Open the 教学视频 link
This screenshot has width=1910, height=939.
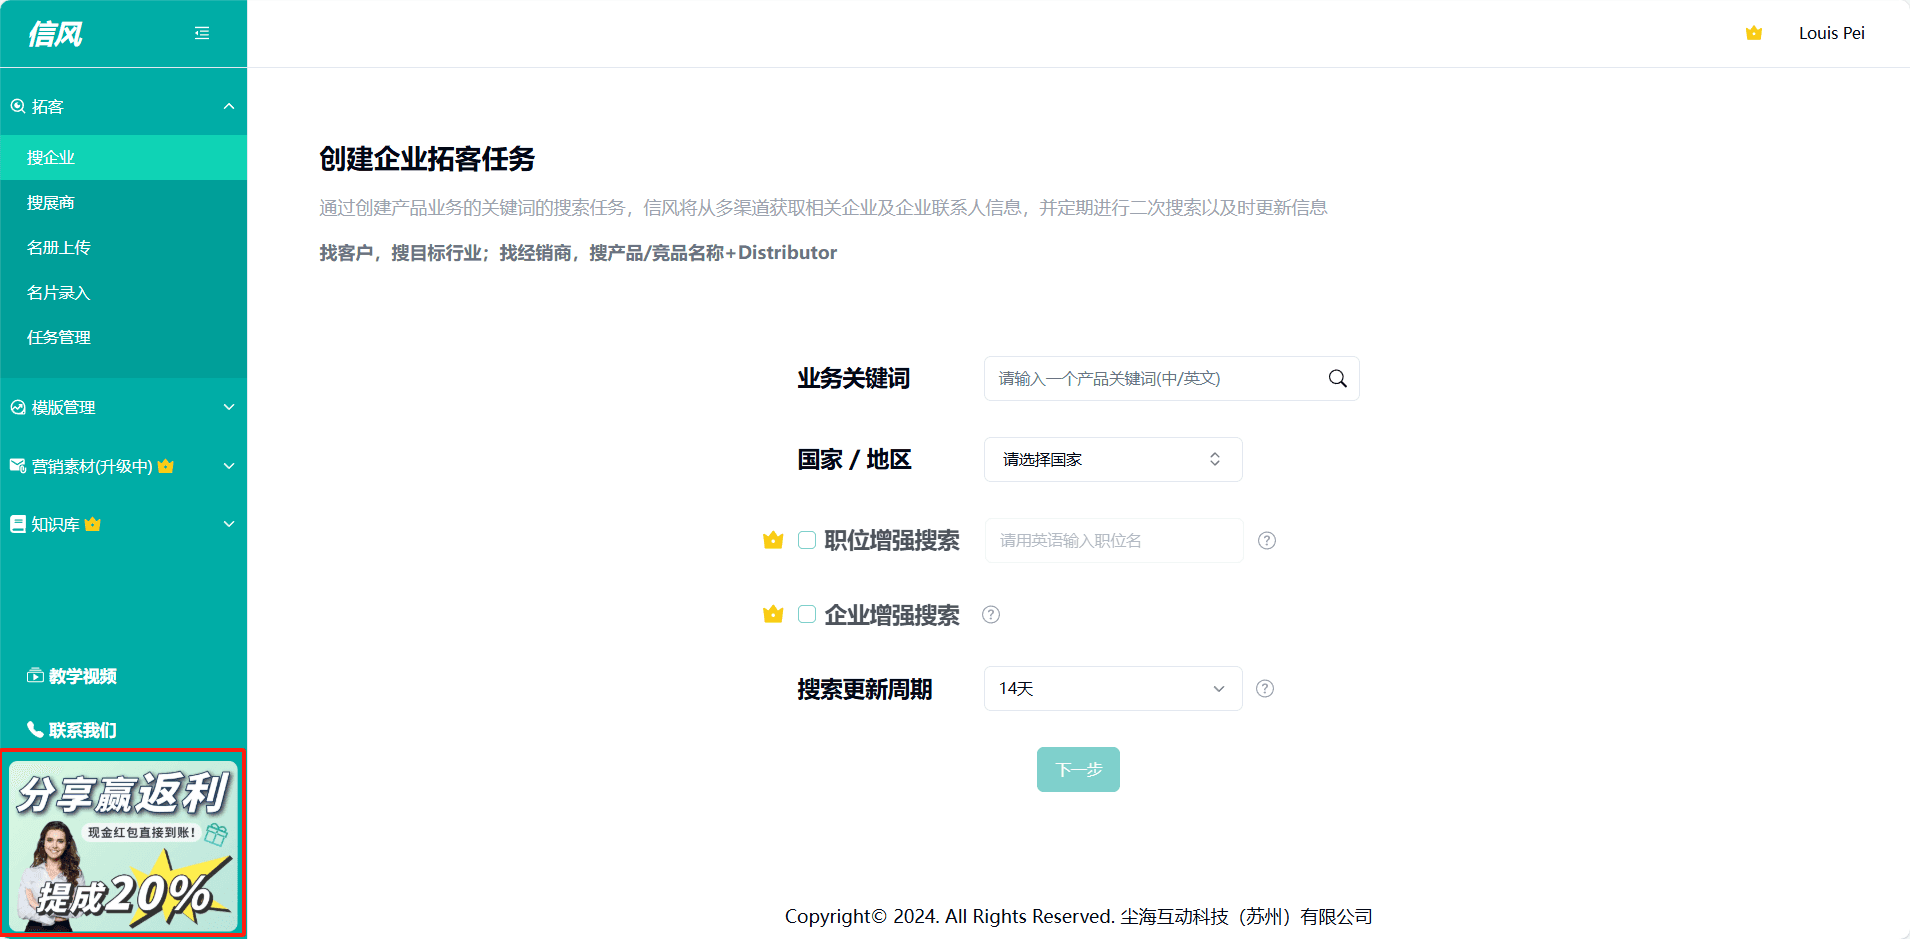tap(82, 676)
